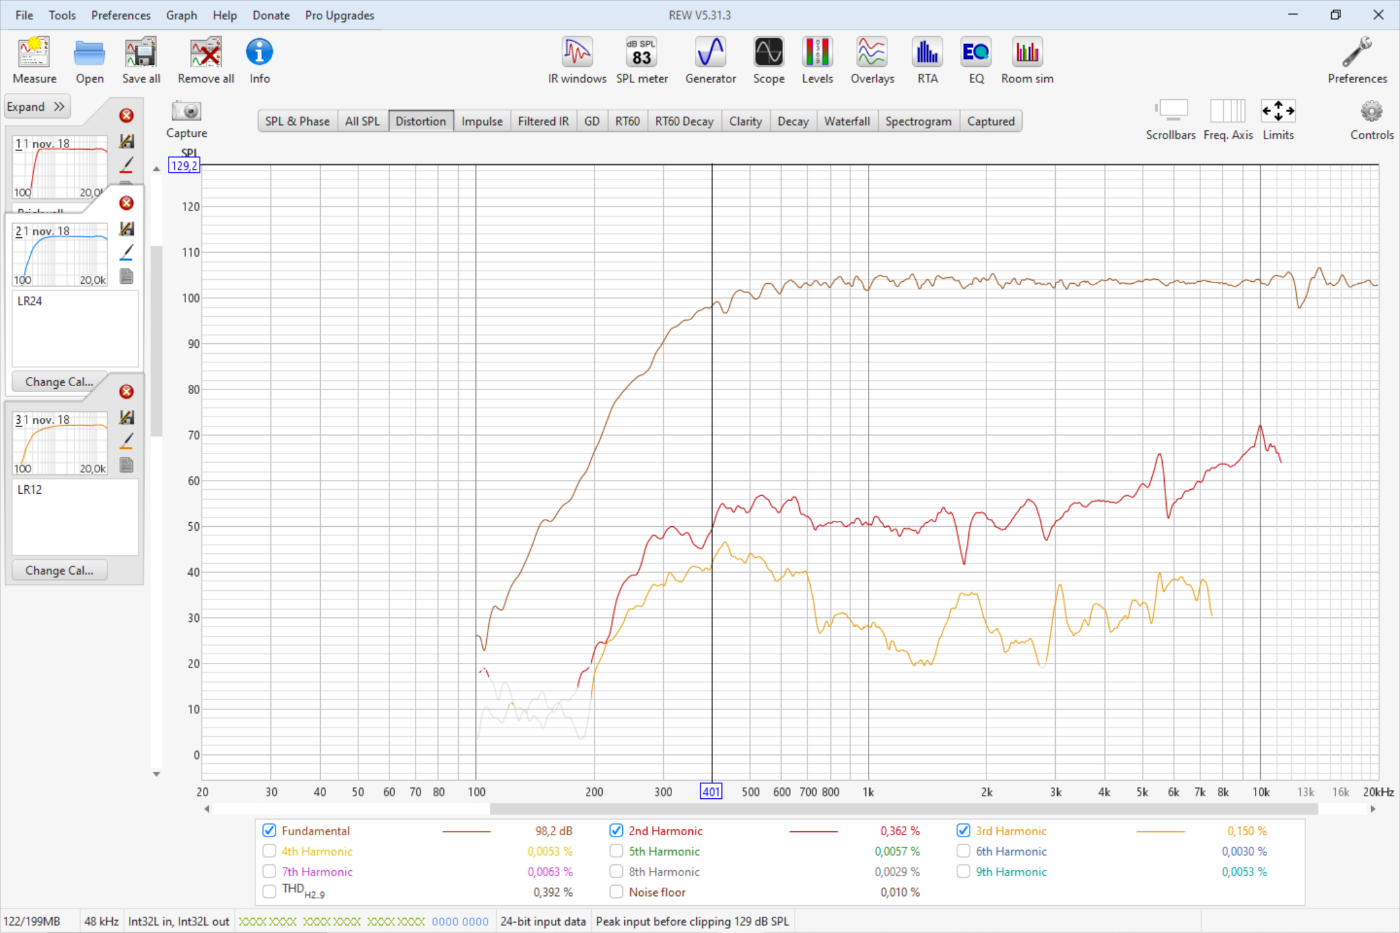Expand the measurements panel

pyautogui.click(x=36, y=107)
